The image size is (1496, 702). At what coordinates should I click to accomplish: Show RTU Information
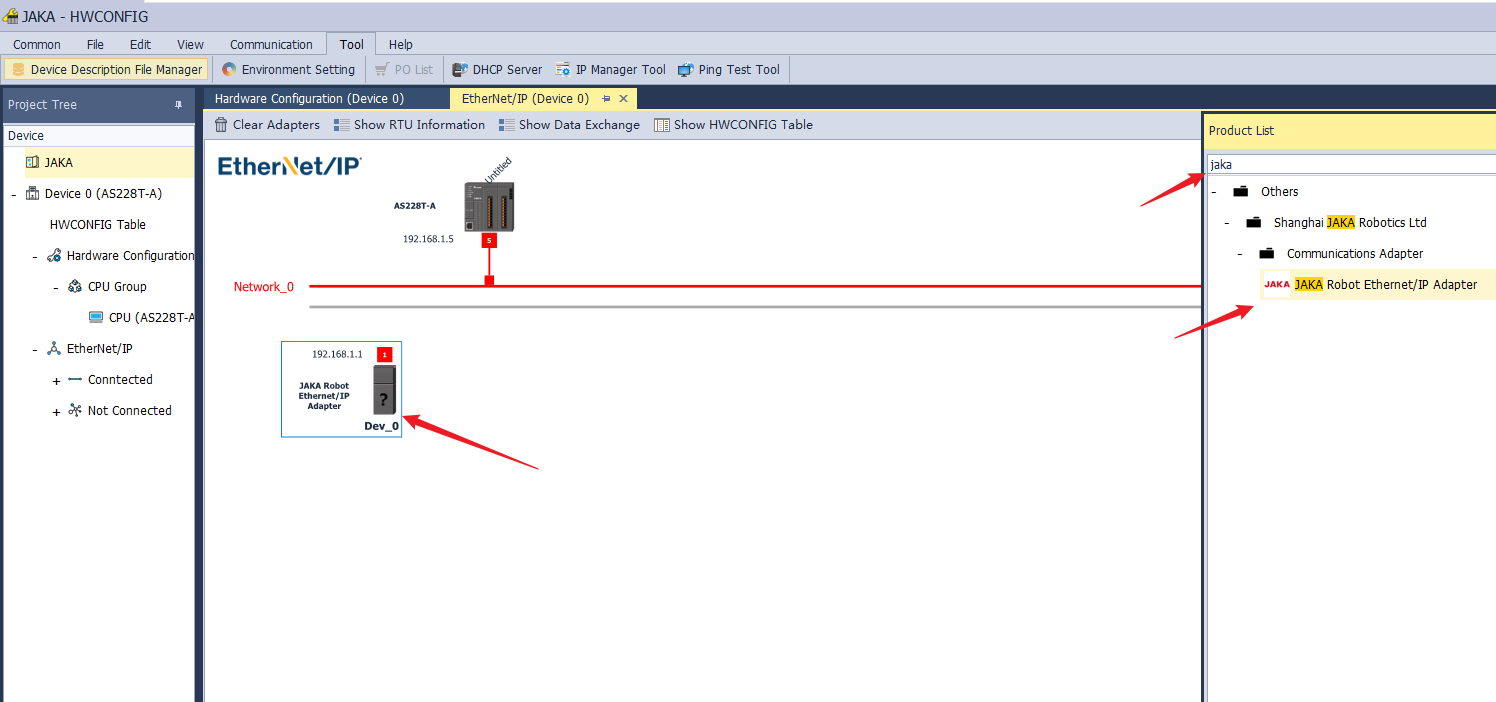coord(408,125)
